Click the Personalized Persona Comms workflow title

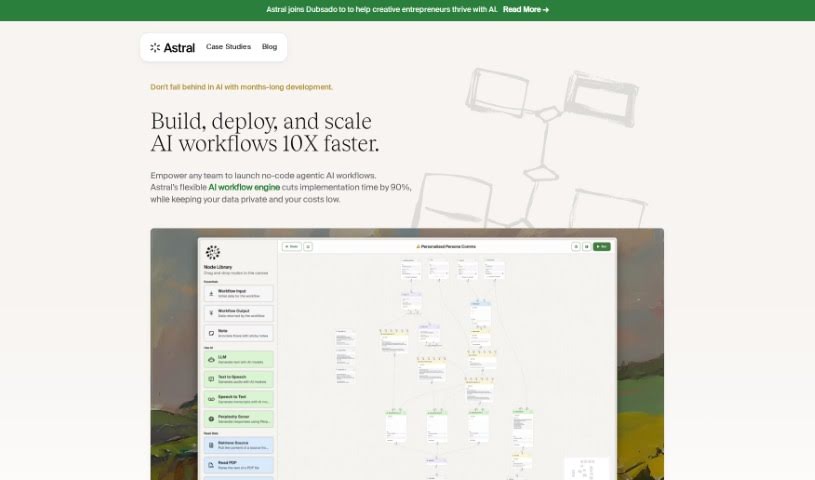coord(446,247)
